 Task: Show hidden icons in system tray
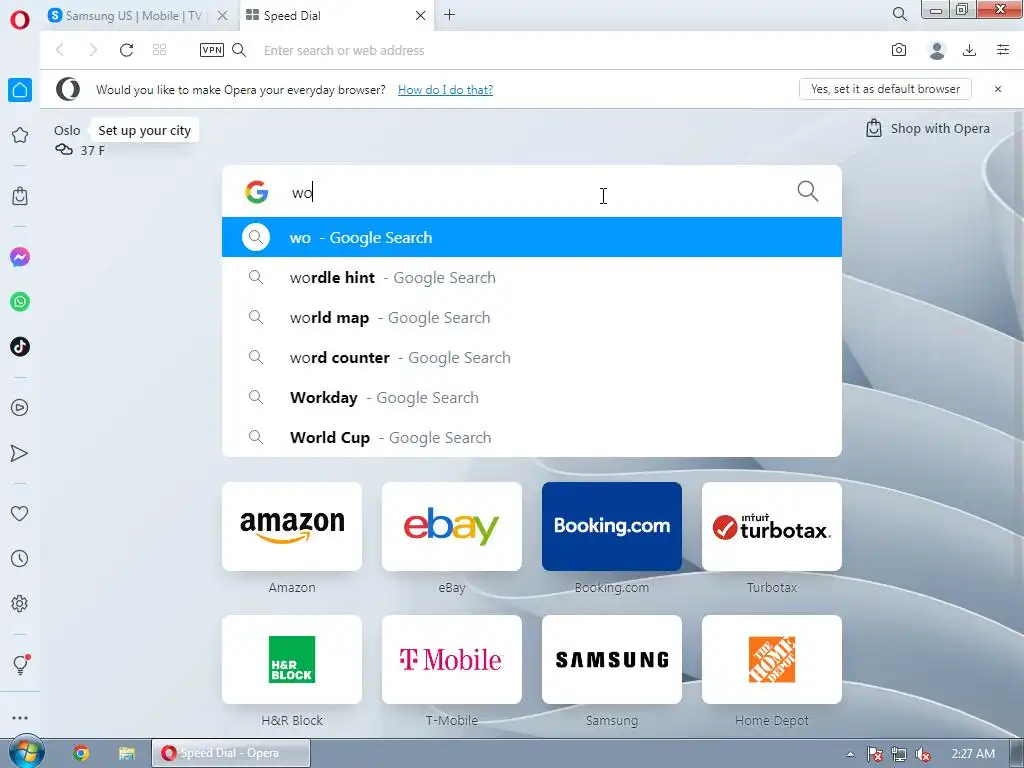click(x=850, y=754)
